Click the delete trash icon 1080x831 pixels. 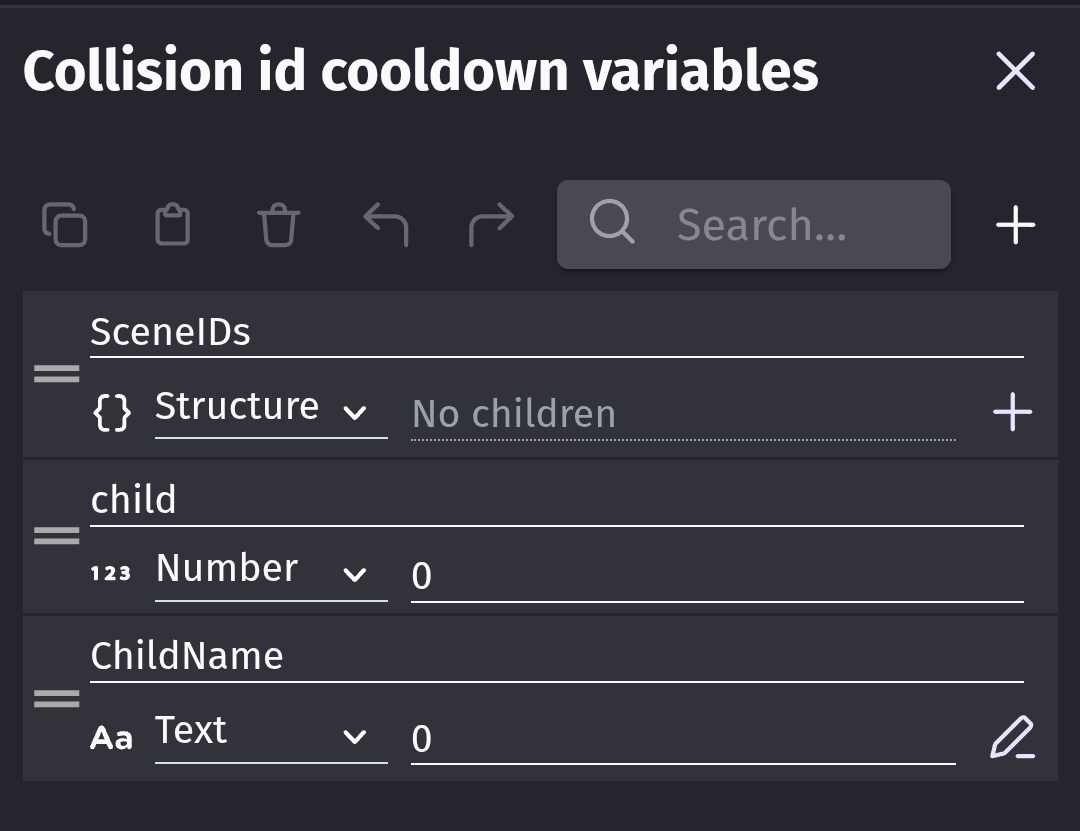(x=279, y=224)
